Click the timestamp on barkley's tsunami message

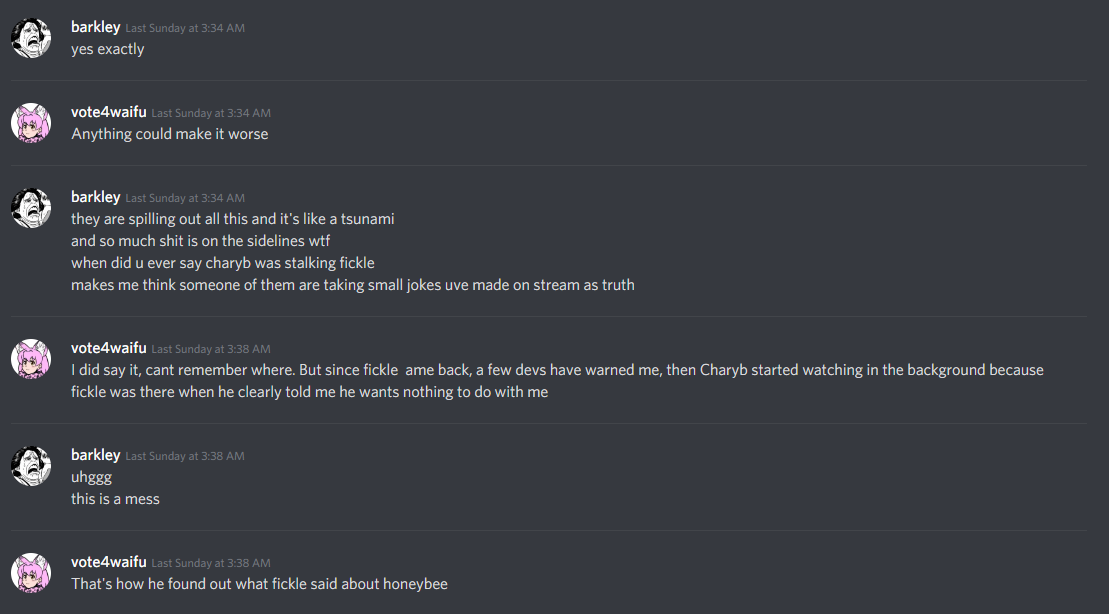(185, 198)
